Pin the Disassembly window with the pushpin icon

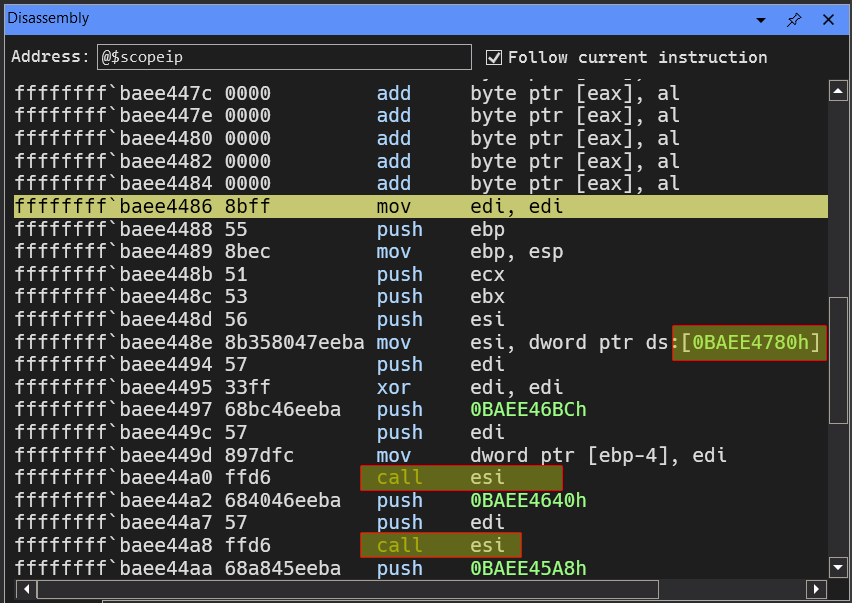[794, 19]
